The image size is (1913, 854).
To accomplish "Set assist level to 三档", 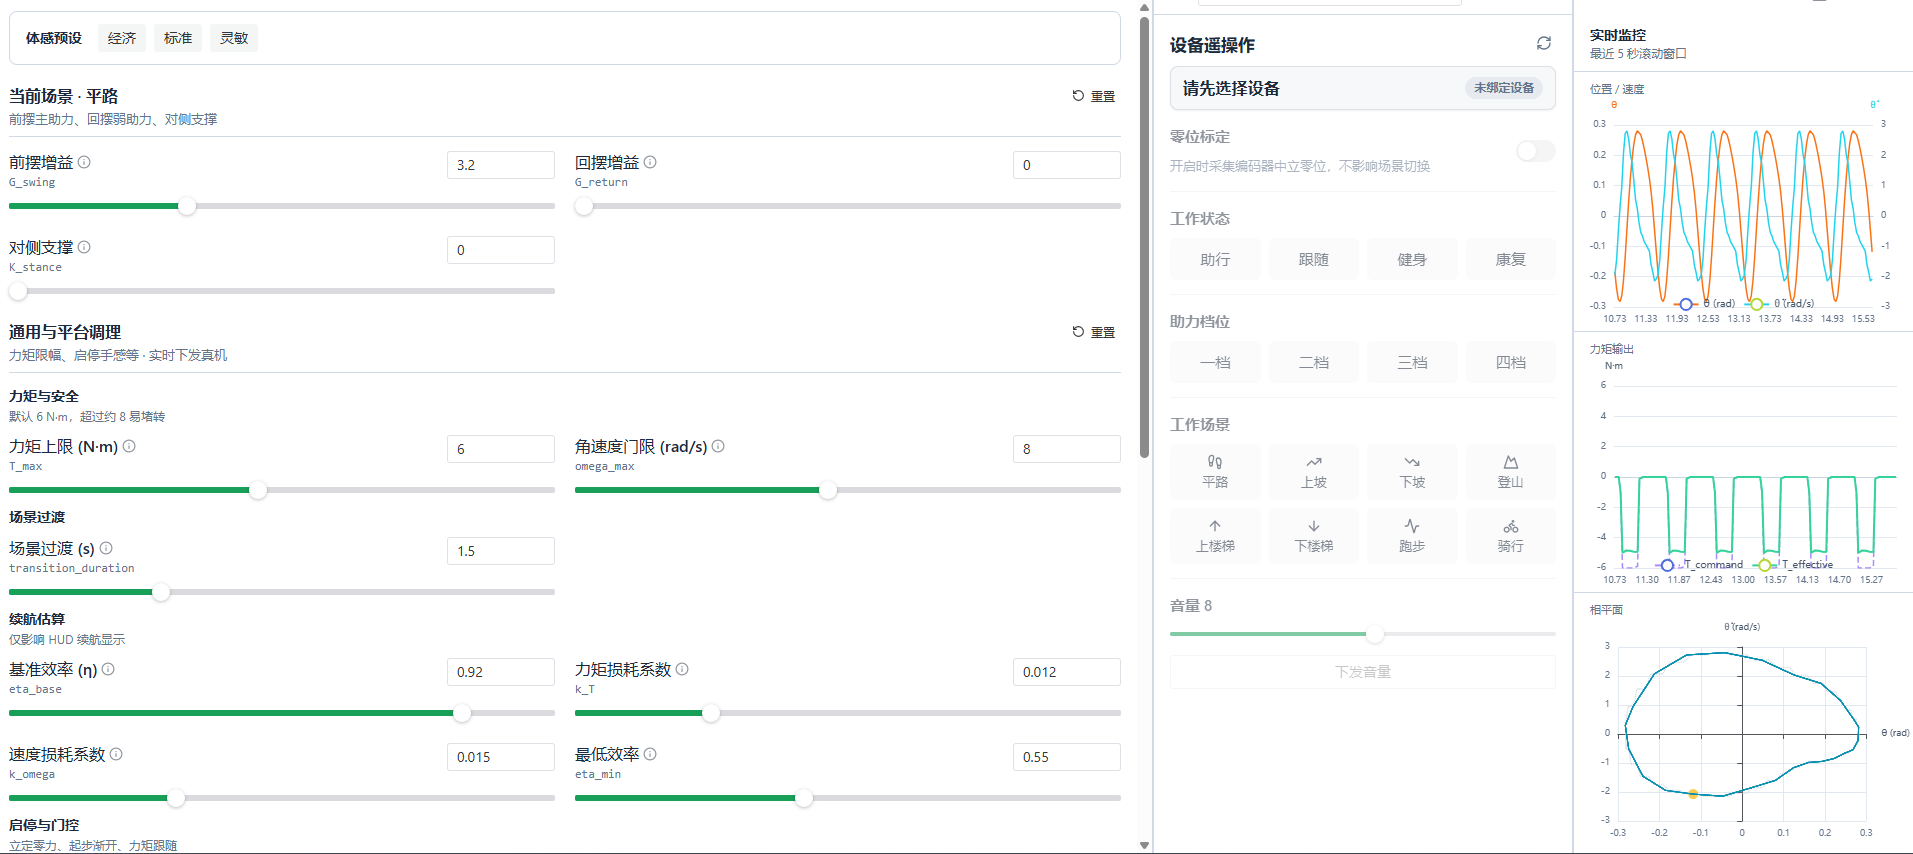I will tap(1411, 362).
